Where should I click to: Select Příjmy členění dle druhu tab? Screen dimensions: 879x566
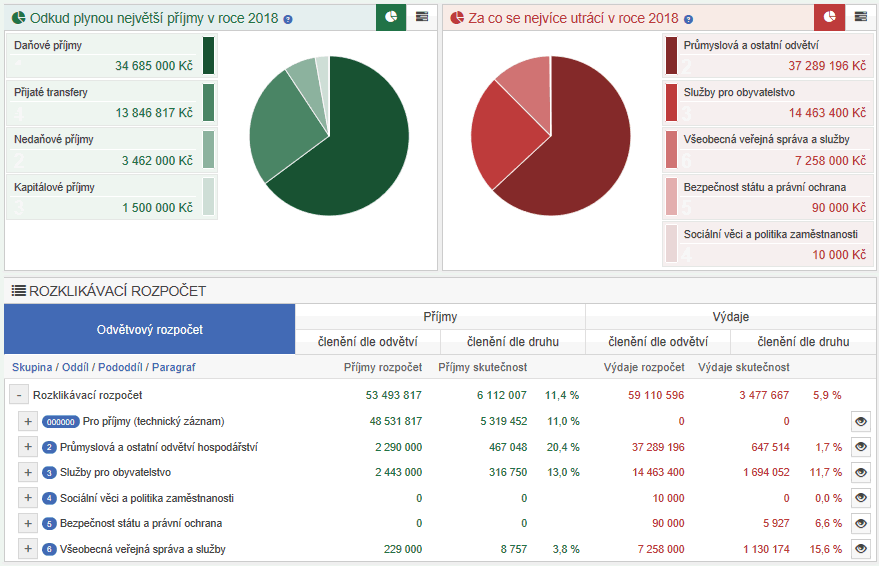pos(513,342)
